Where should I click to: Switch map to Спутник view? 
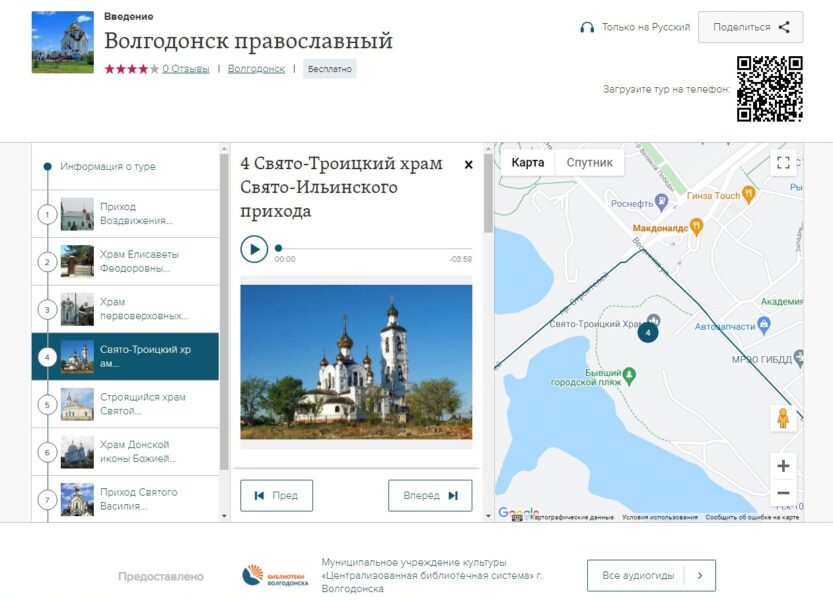[x=590, y=163]
